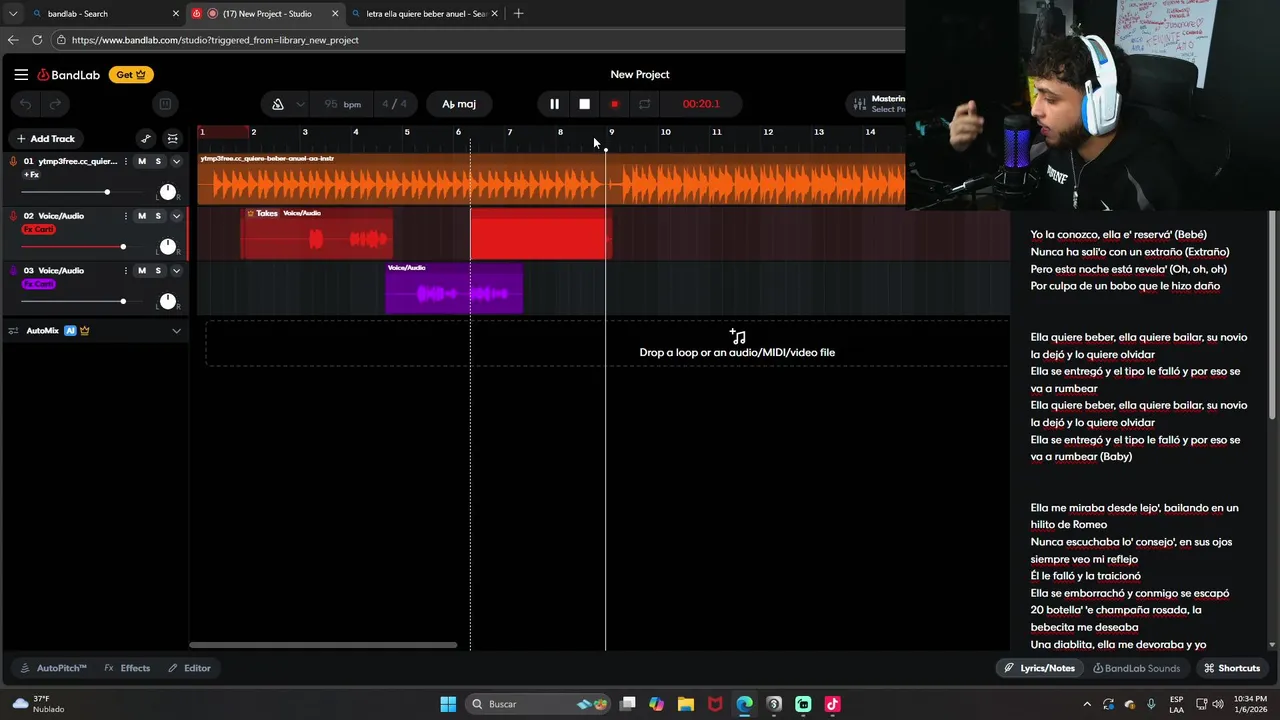Click the Add Track button
1280x720 pixels.
[46, 139]
